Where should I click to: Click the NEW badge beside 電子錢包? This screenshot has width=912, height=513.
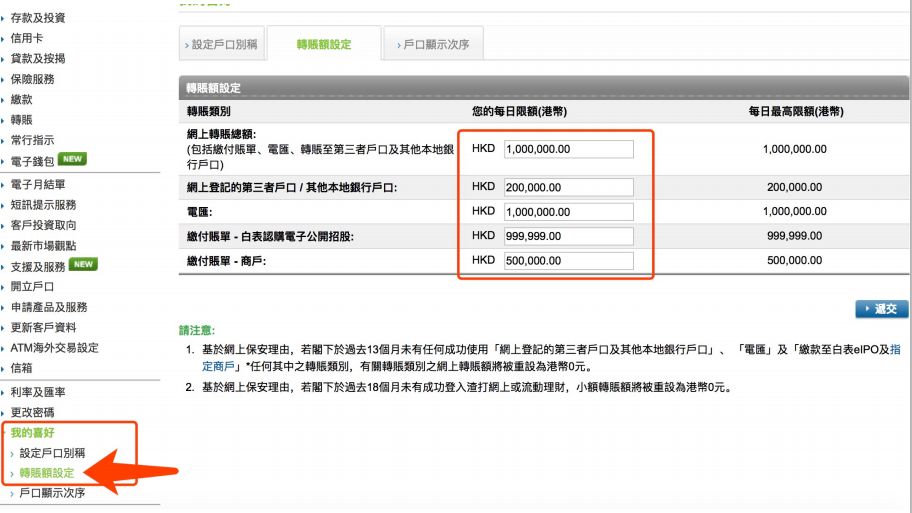(72, 159)
